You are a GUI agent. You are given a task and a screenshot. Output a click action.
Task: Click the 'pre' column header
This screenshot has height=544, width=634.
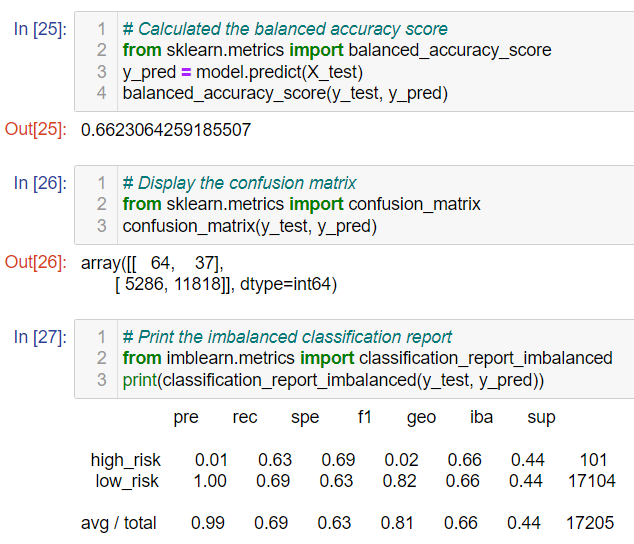point(186,418)
